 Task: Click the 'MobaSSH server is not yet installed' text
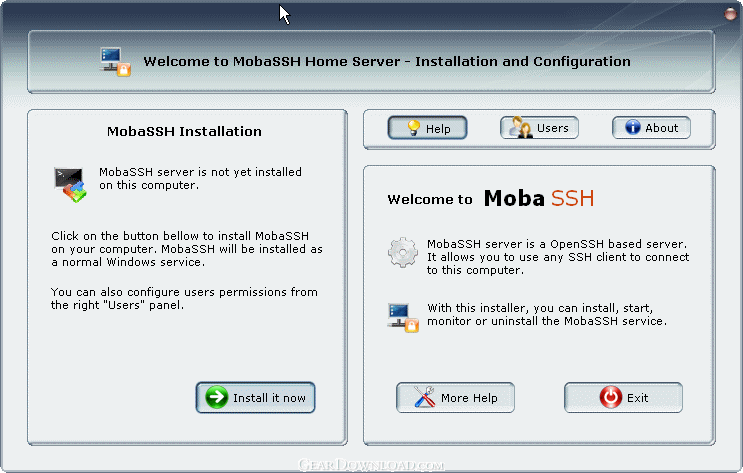click(200, 178)
